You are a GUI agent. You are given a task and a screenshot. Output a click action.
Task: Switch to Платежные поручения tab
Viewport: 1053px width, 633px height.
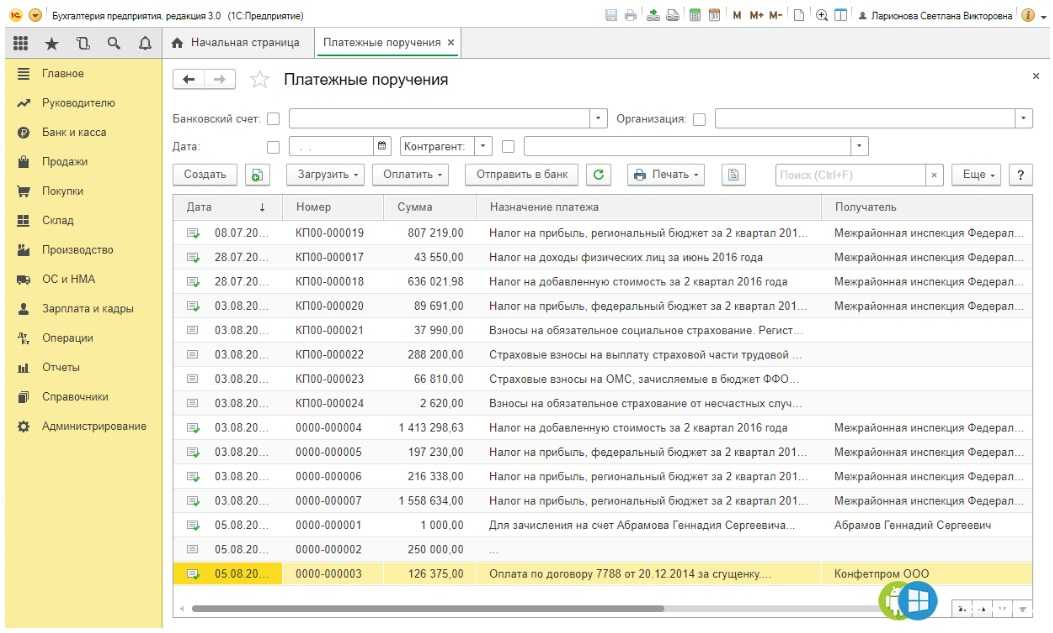(381, 42)
